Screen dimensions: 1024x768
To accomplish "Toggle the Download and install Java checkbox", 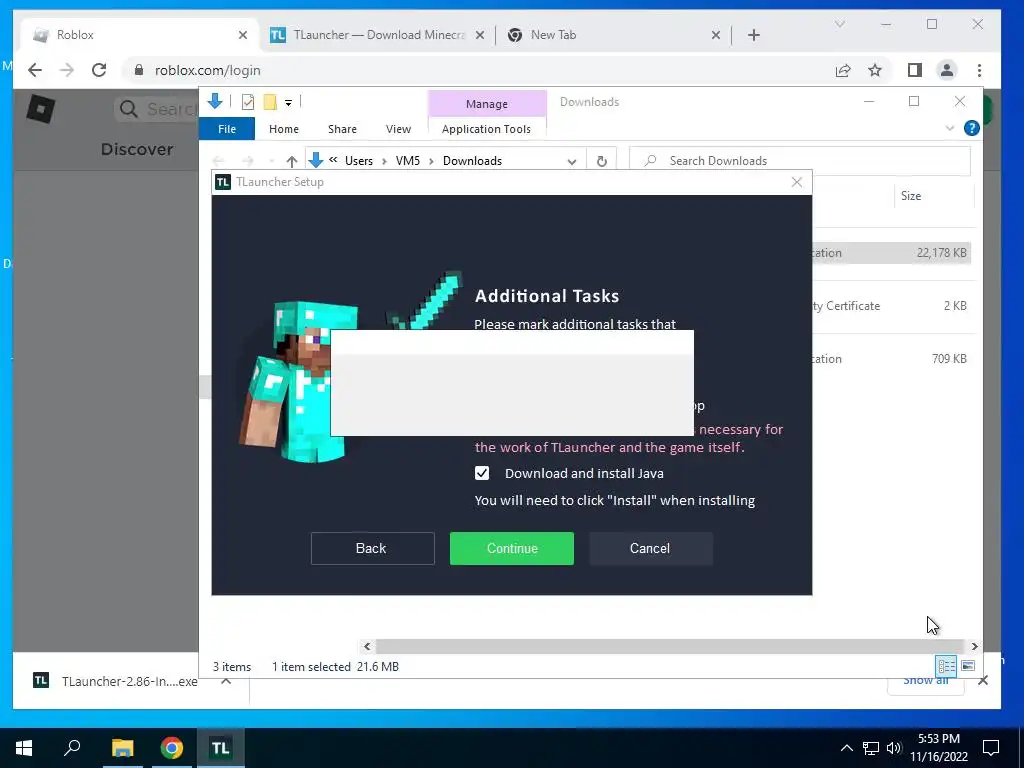I will (482, 473).
